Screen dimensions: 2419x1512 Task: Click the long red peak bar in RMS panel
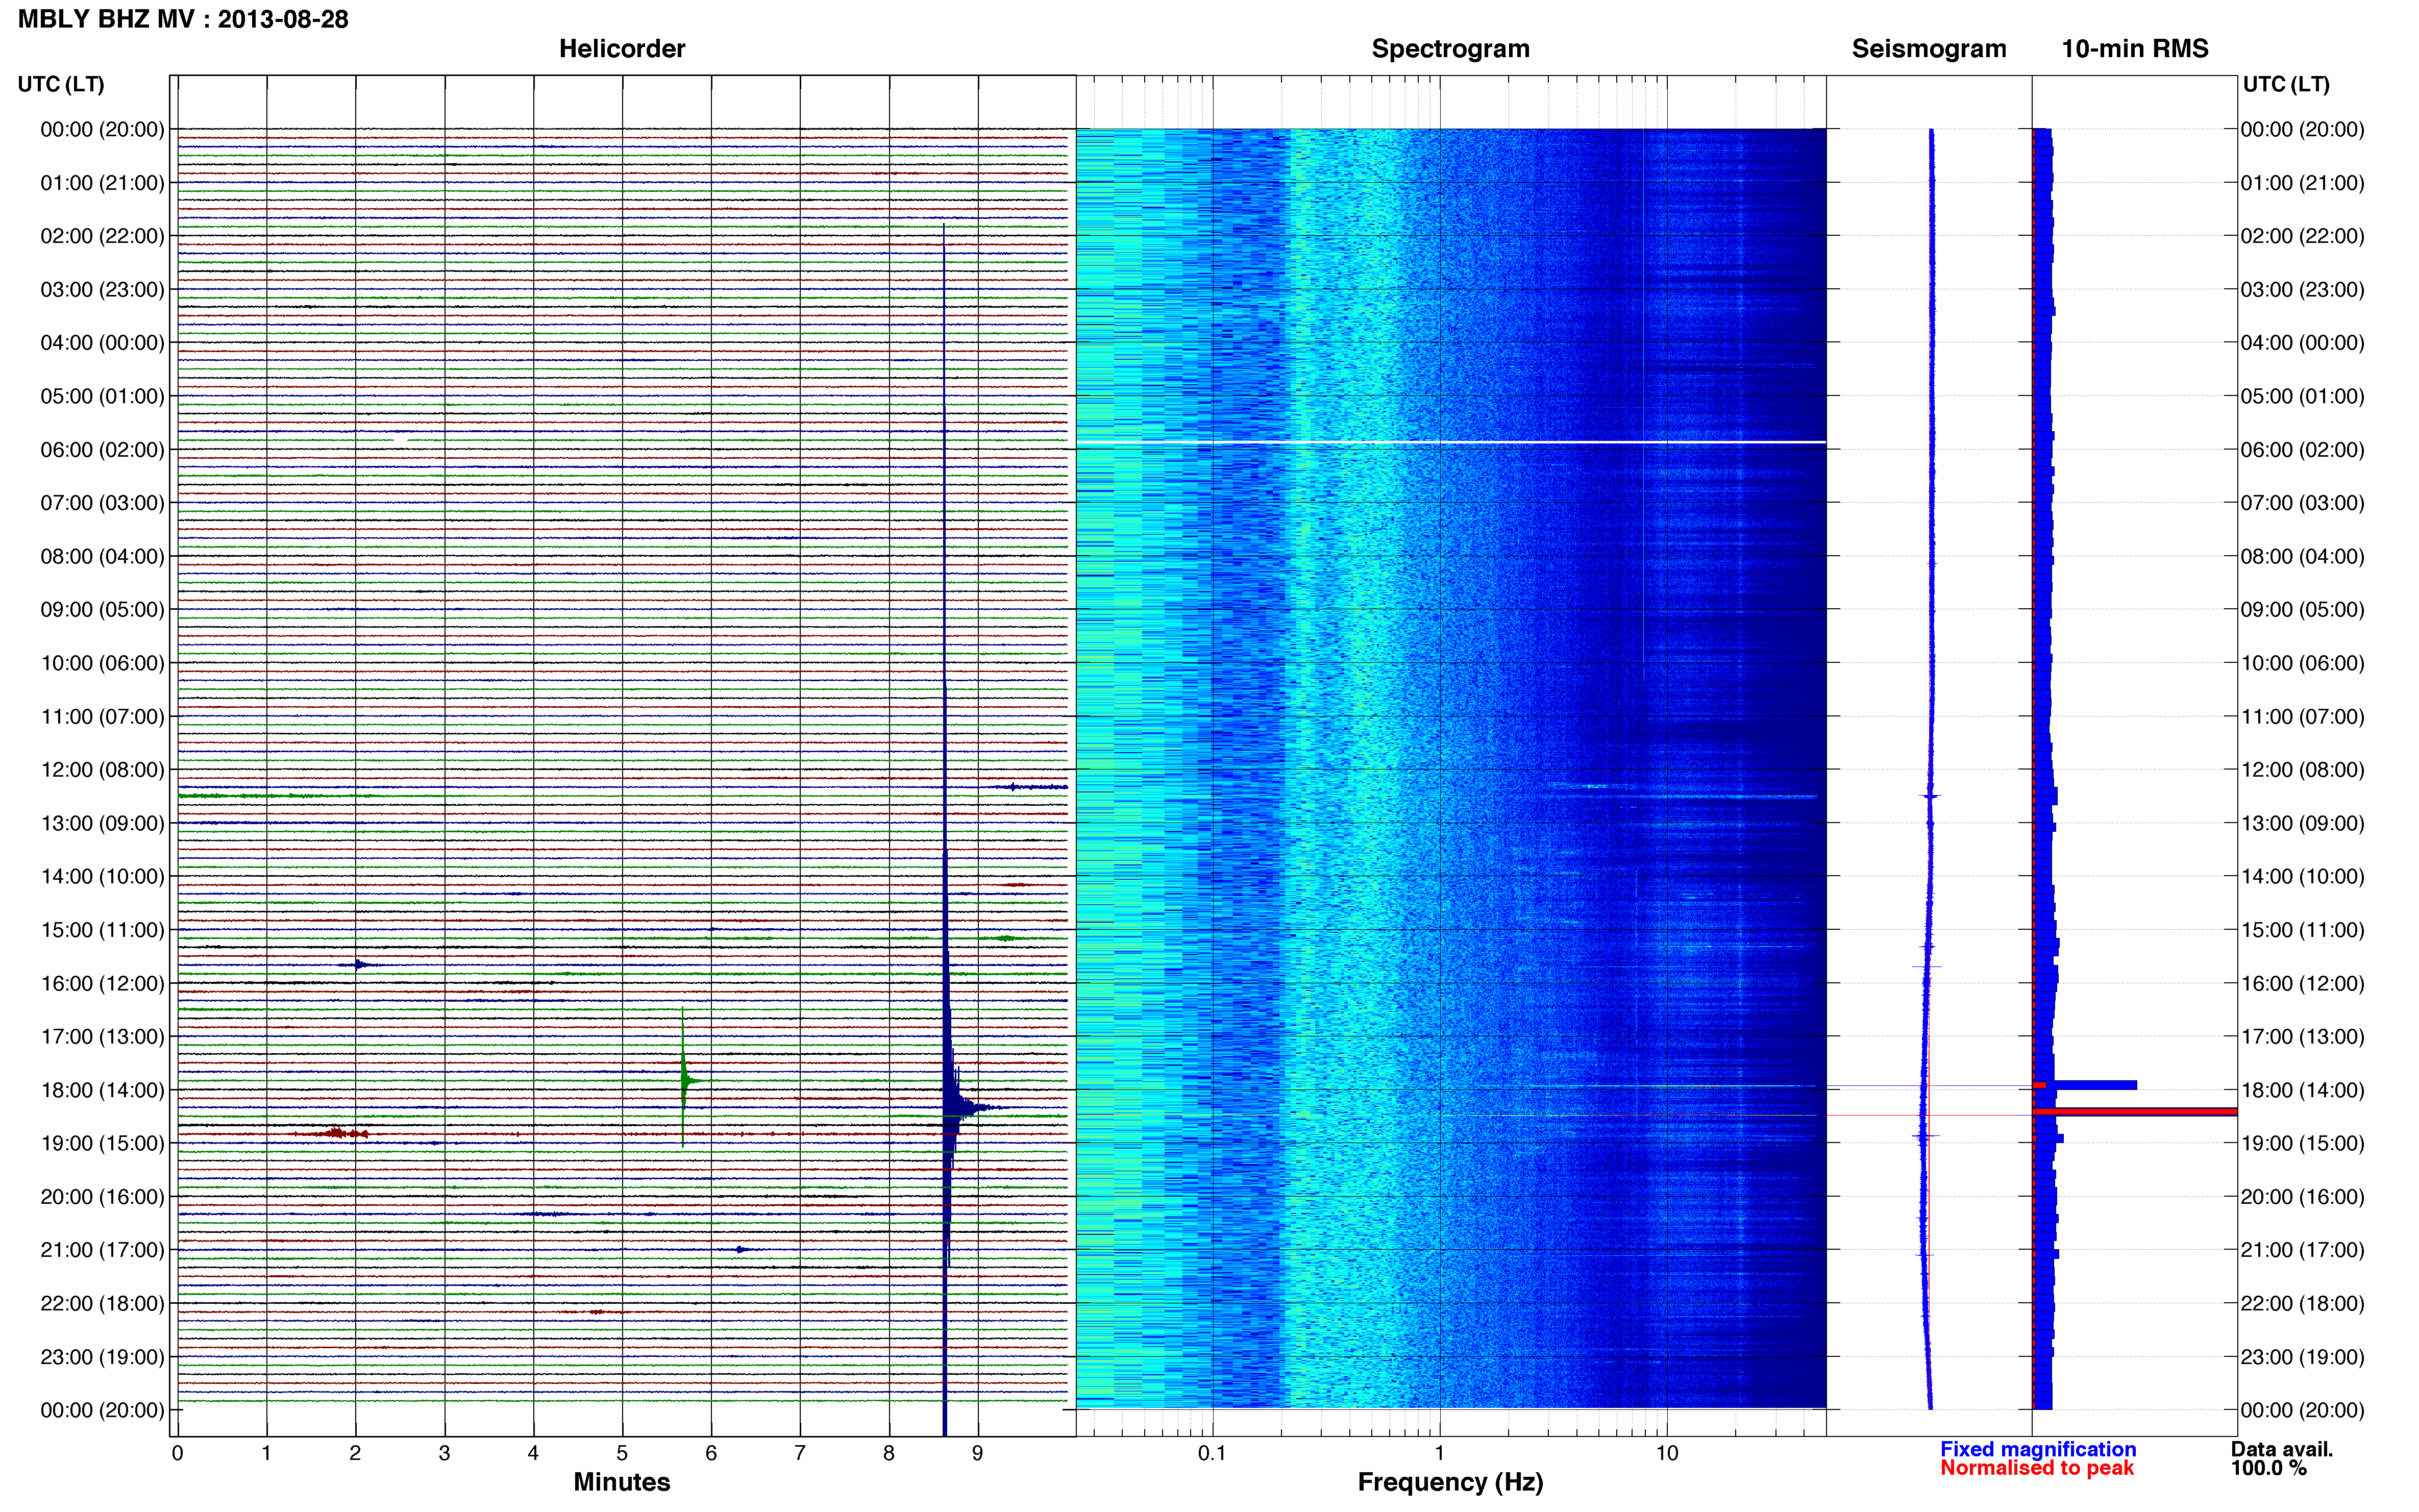pyautogui.click(x=2134, y=1111)
